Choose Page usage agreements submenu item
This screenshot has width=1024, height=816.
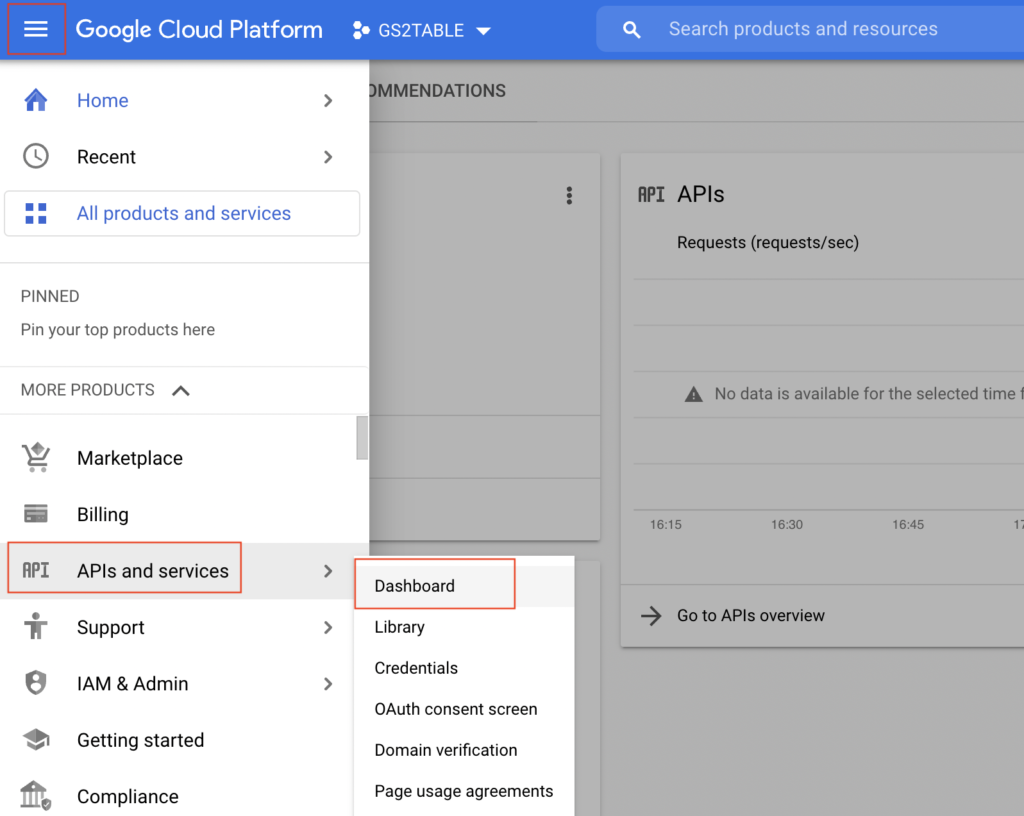click(464, 791)
